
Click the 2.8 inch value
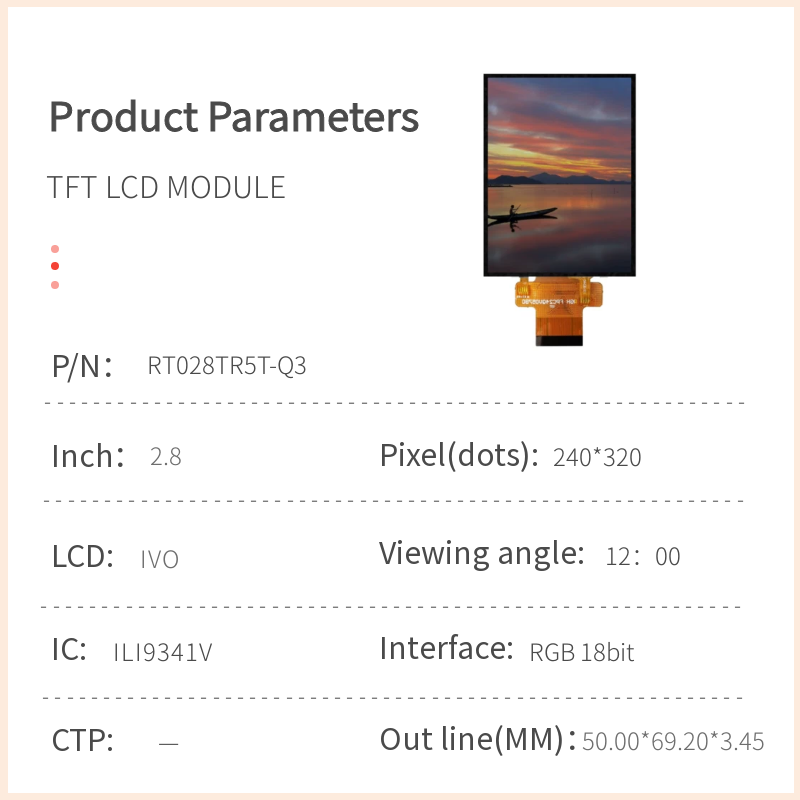click(x=165, y=458)
